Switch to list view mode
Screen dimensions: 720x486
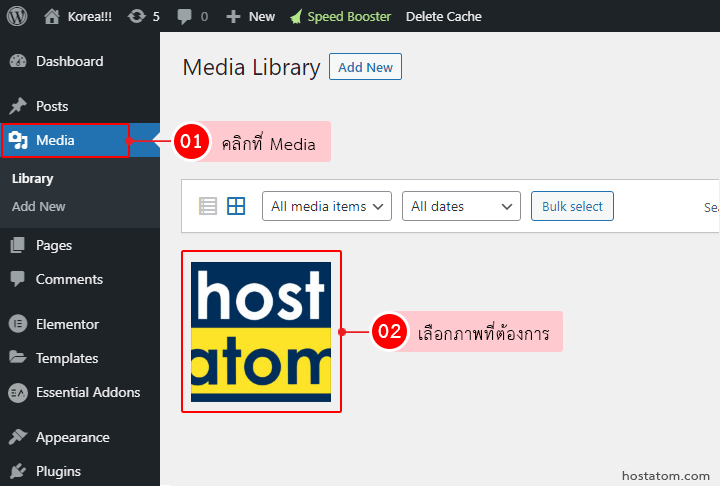(x=208, y=206)
